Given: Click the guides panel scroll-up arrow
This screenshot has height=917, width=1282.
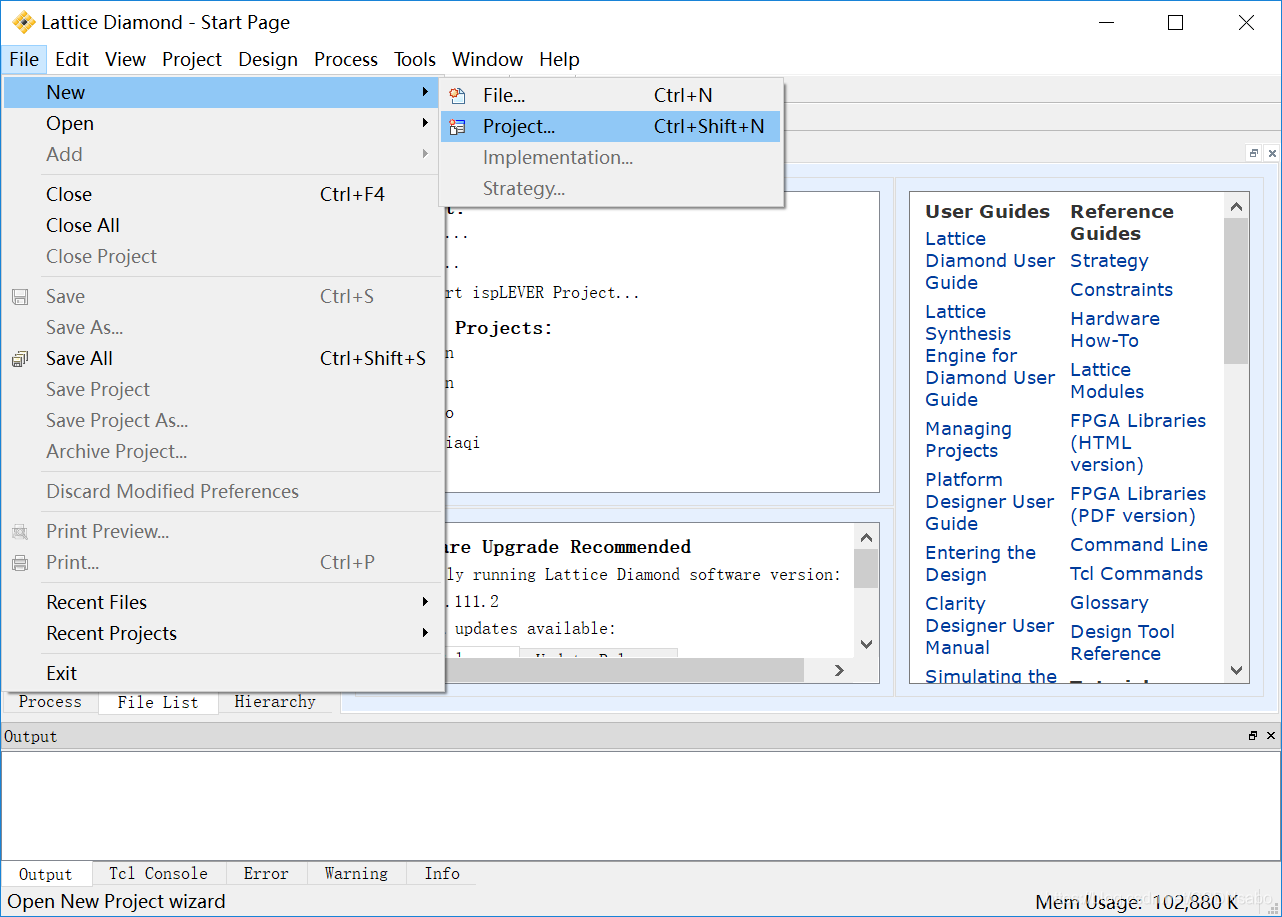Looking at the screenshot, I should coord(1236,206).
